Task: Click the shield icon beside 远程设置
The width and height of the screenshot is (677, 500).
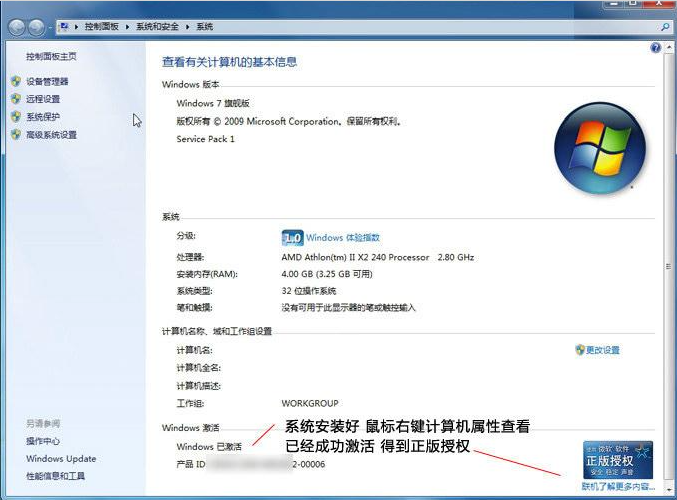Action: [15, 99]
